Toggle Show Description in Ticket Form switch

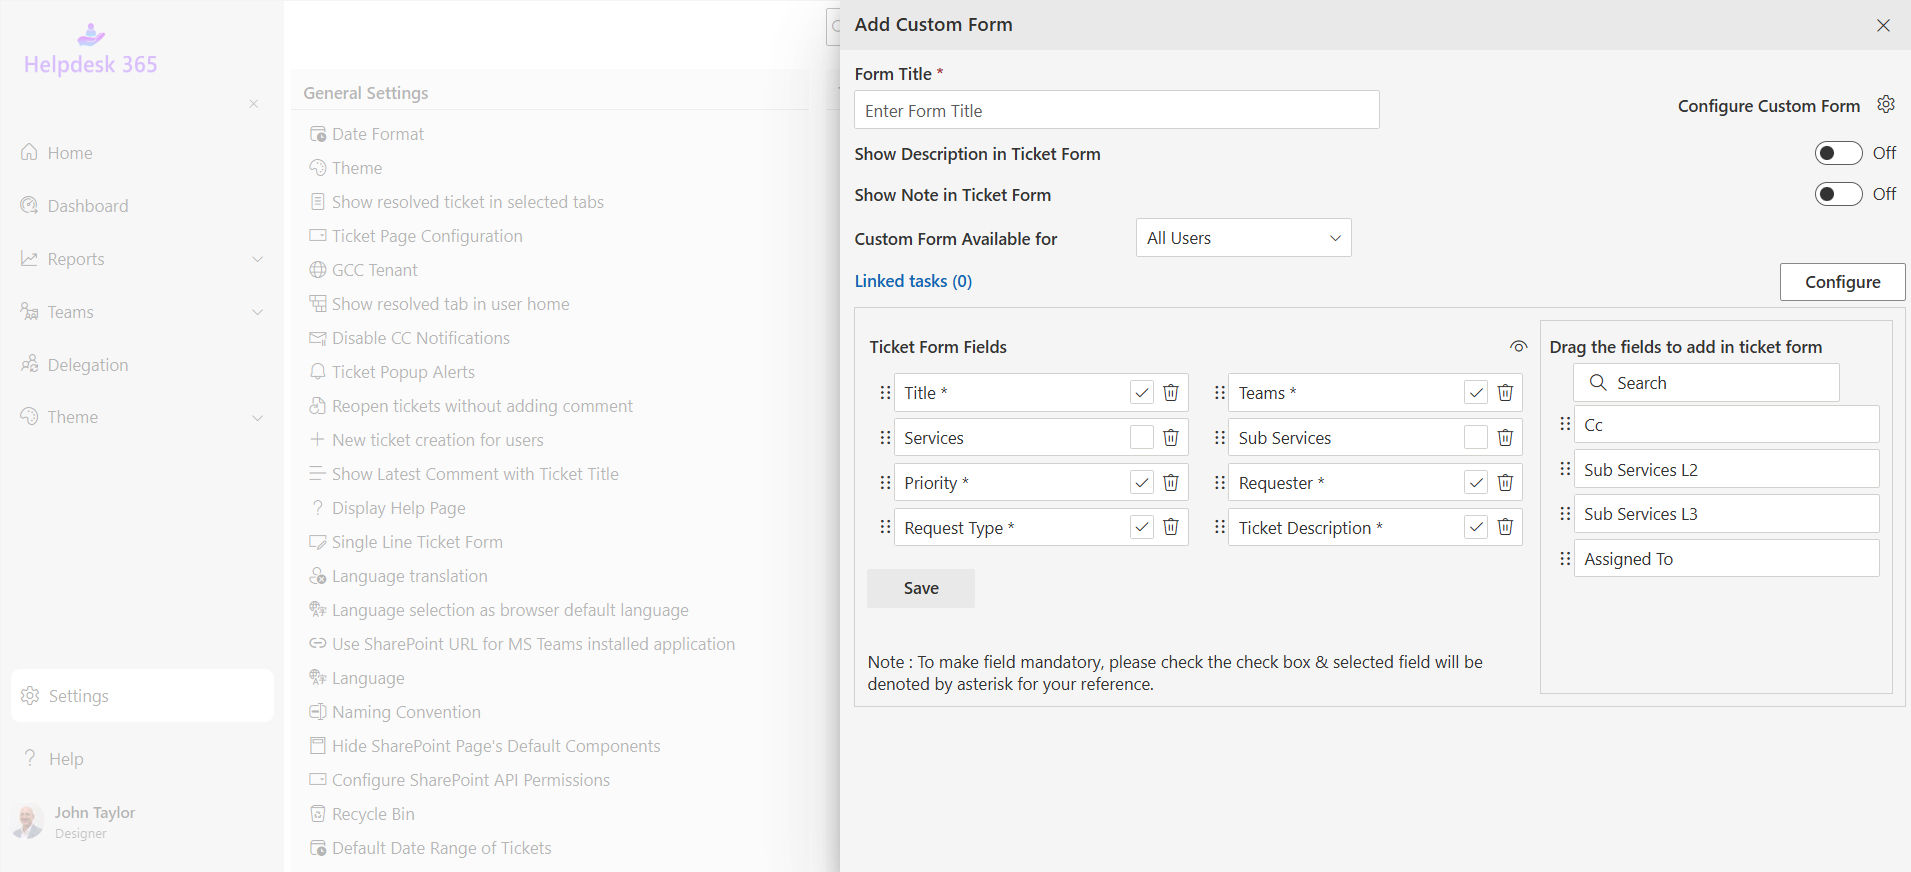1838,153
